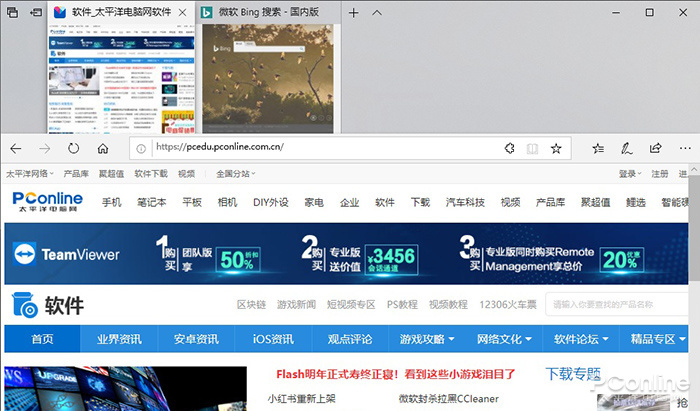Viewport: 700px width, 411px height.
Task: Expand 太平洋网络 dropdown
Action: pyautogui.click(x=29, y=174)
